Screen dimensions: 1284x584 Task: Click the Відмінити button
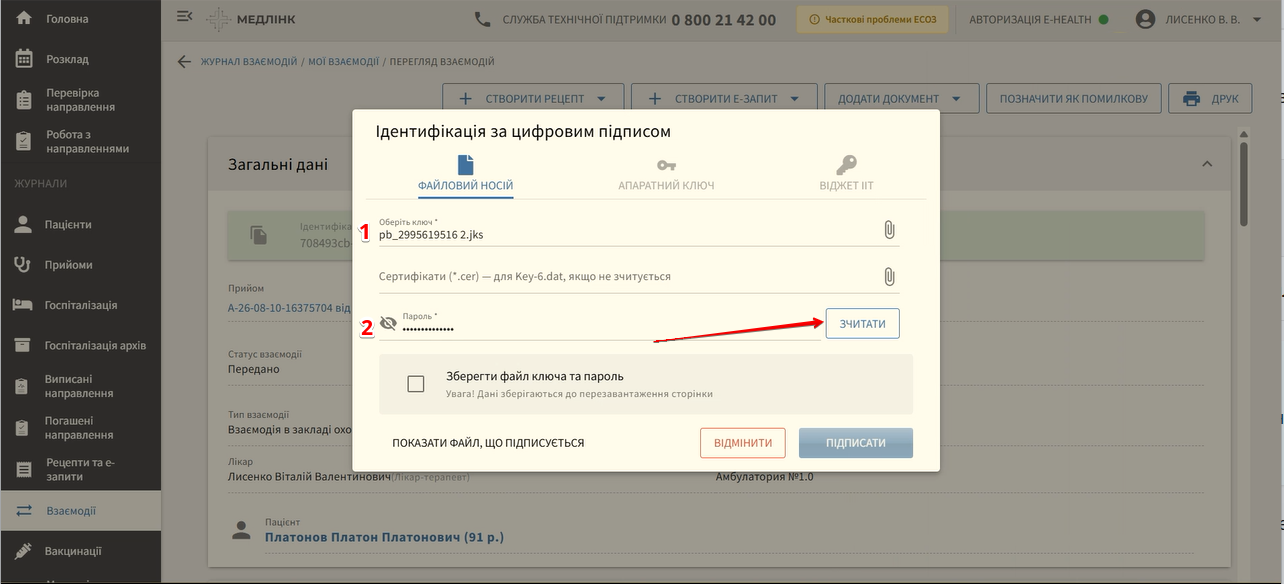[x=743, y=443]
